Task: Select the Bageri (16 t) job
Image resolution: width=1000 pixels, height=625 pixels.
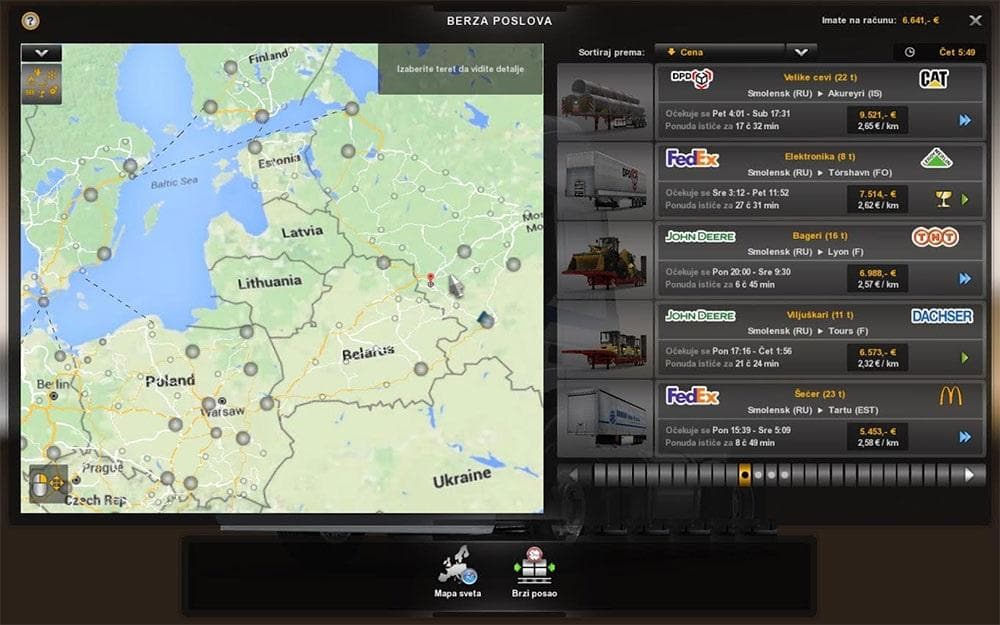Action: 820,260
